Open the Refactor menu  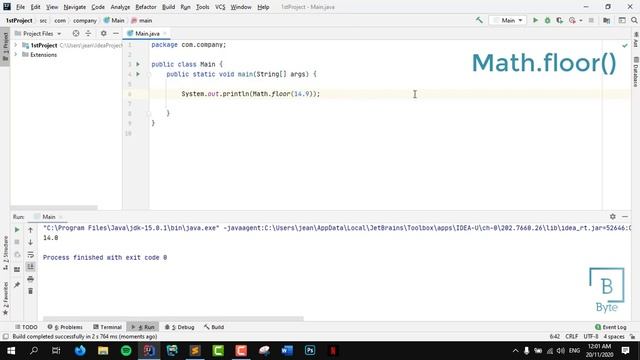[146, 7]
